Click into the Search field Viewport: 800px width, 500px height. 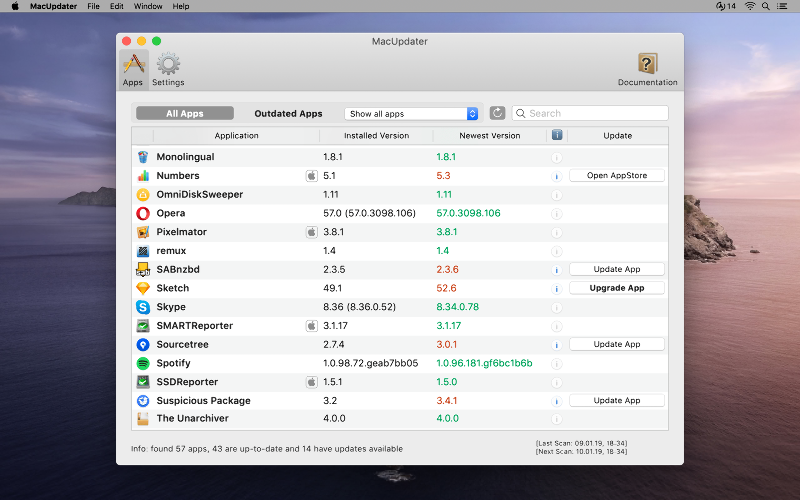[595, 114]
